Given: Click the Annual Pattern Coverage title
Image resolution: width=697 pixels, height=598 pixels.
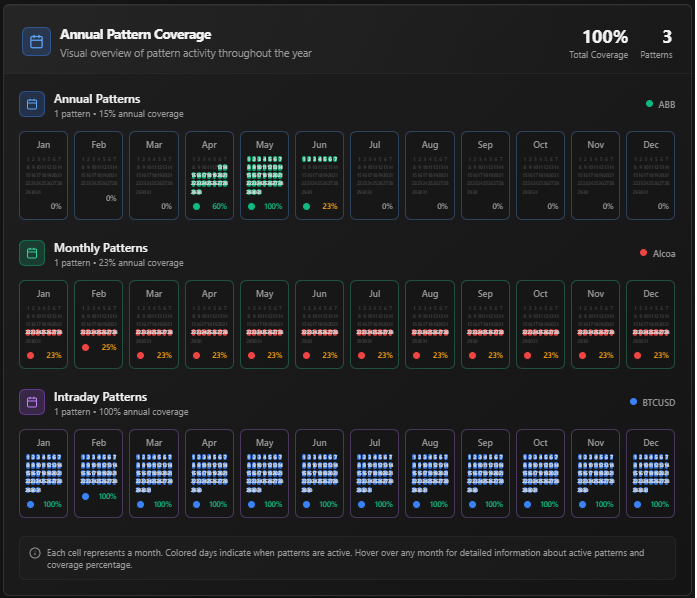Looking at the screenshot, I should tap(136, 34).
